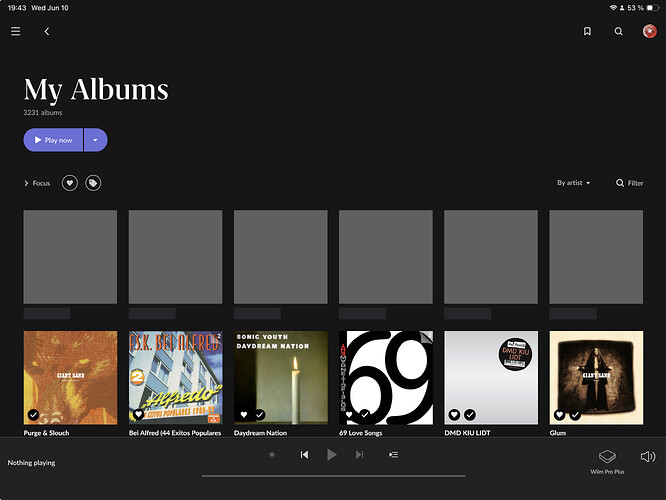Open the hamburger navigation menu
The image size is (666, 500).
[16, 31]
